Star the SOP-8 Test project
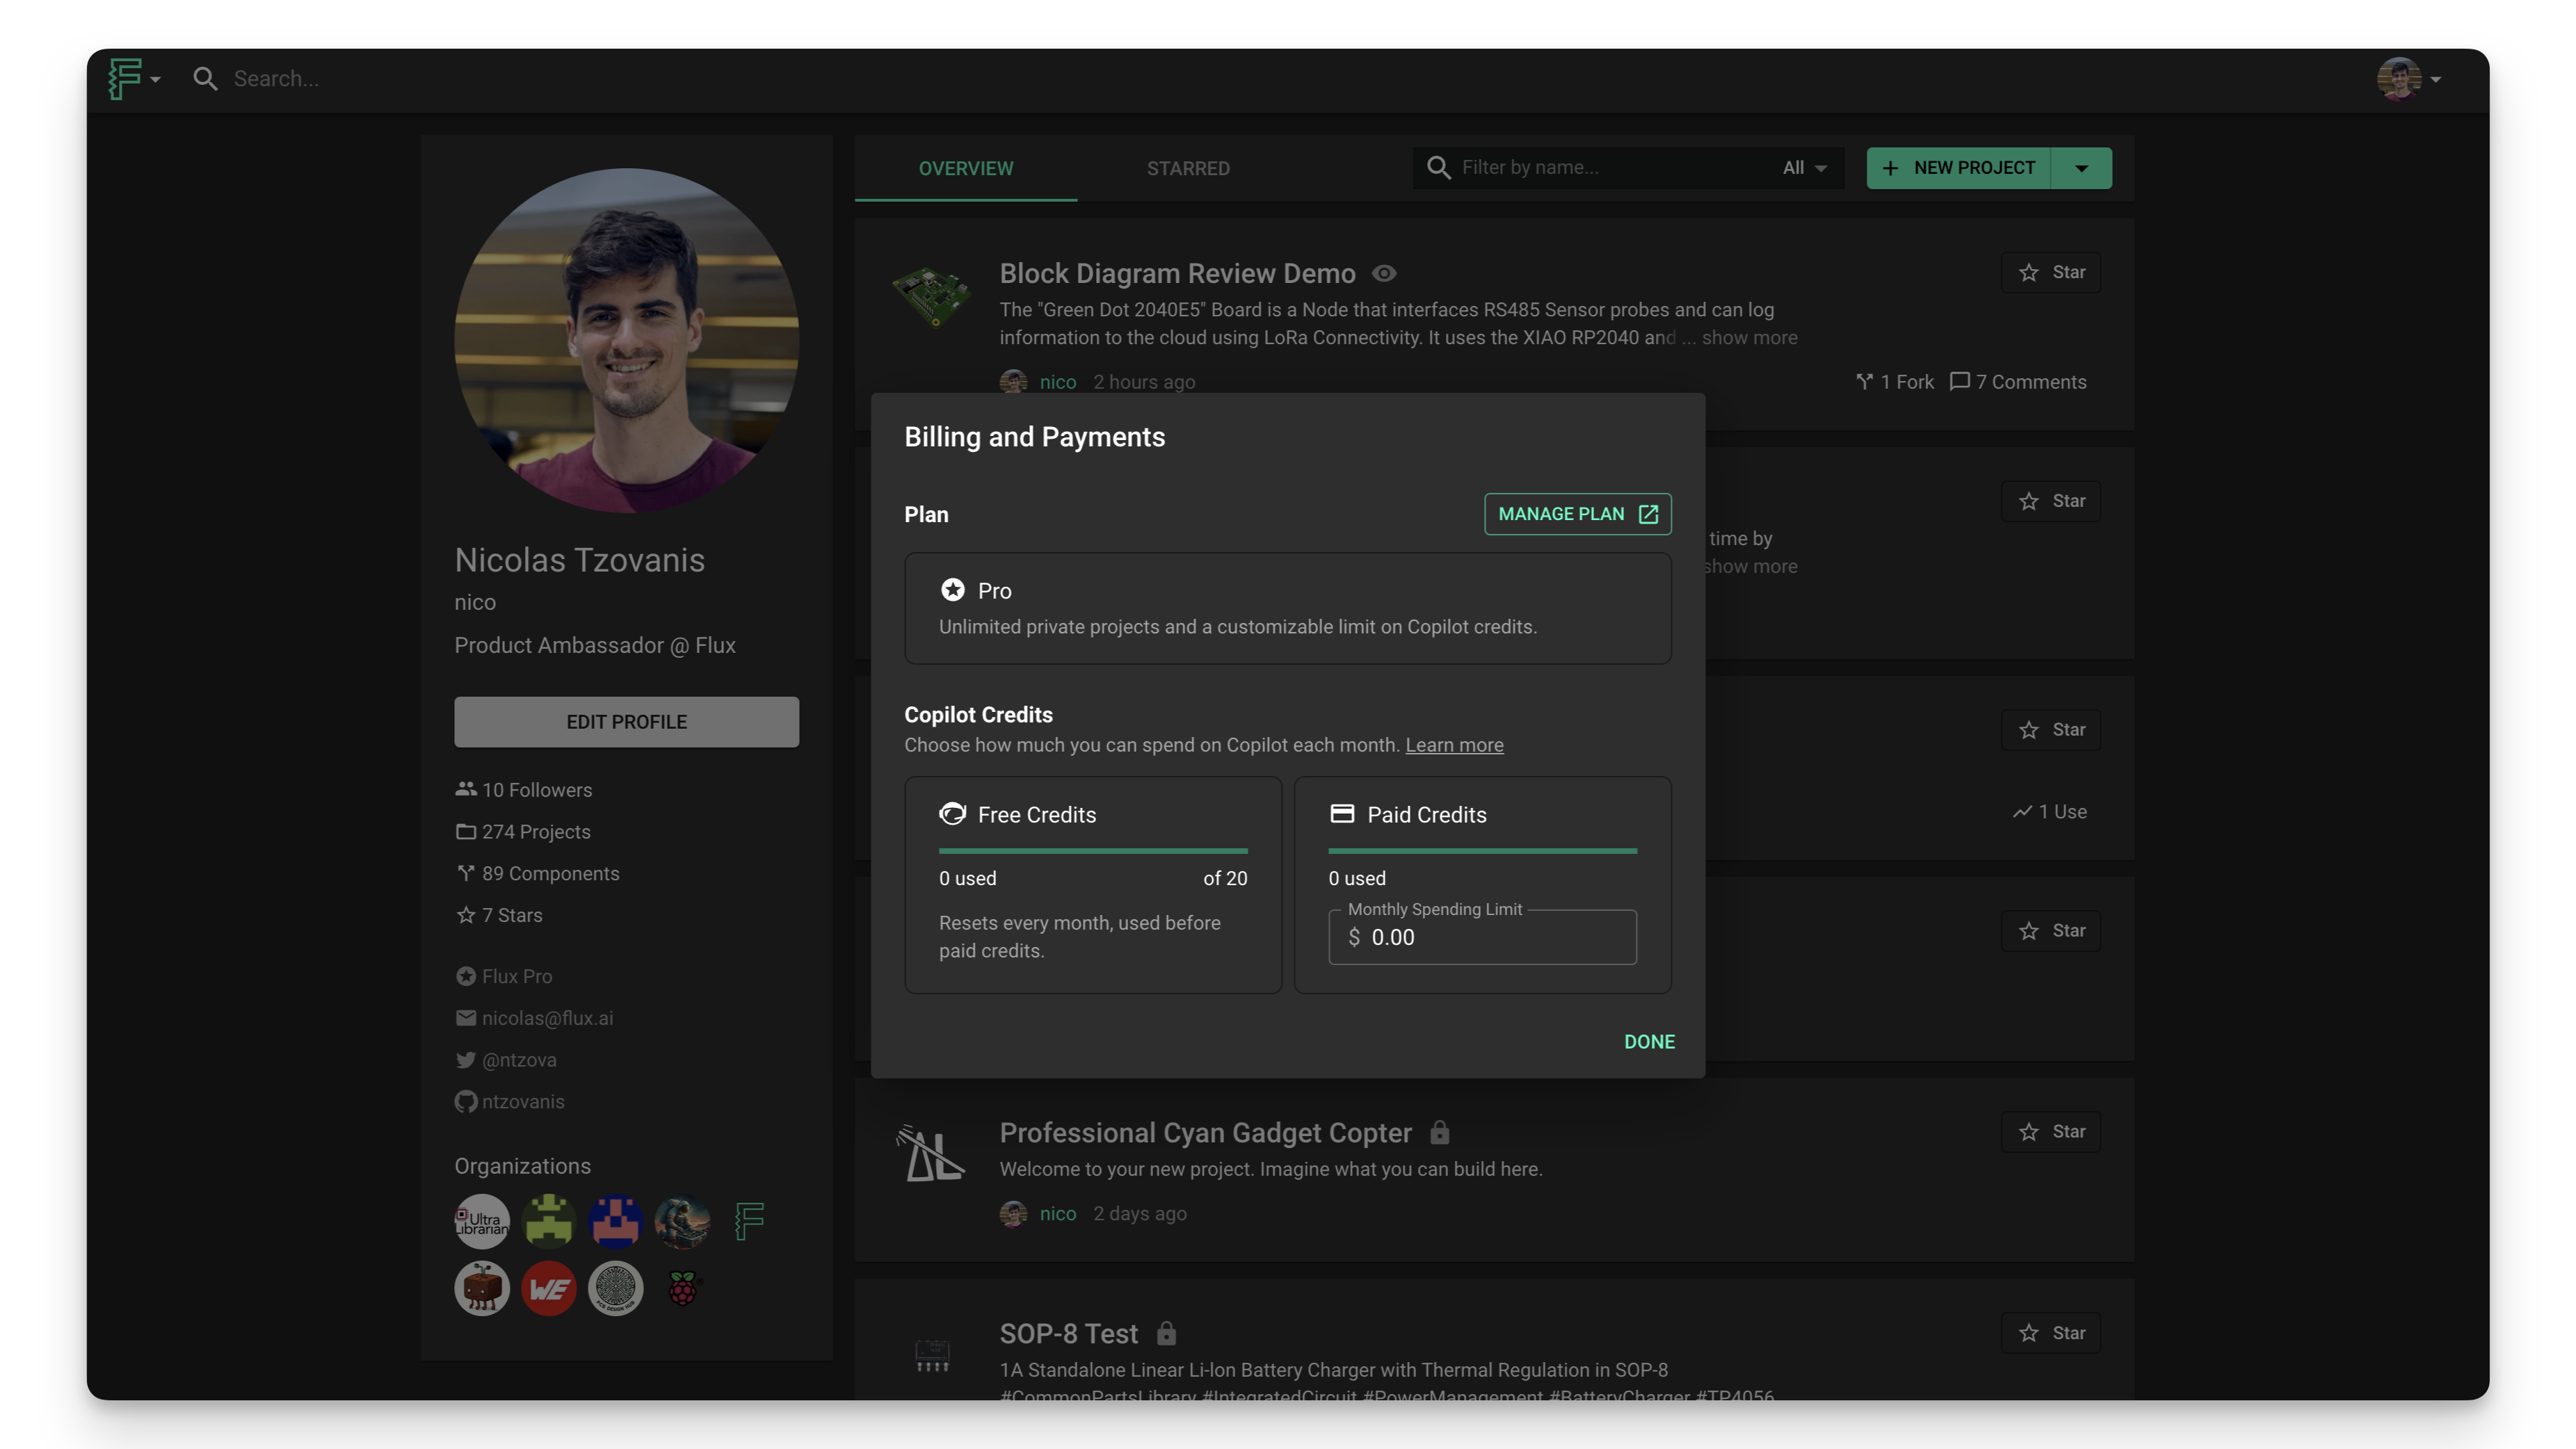The height and width of the screenshot is (1449, 2576). click(x=2050, y=1333)
